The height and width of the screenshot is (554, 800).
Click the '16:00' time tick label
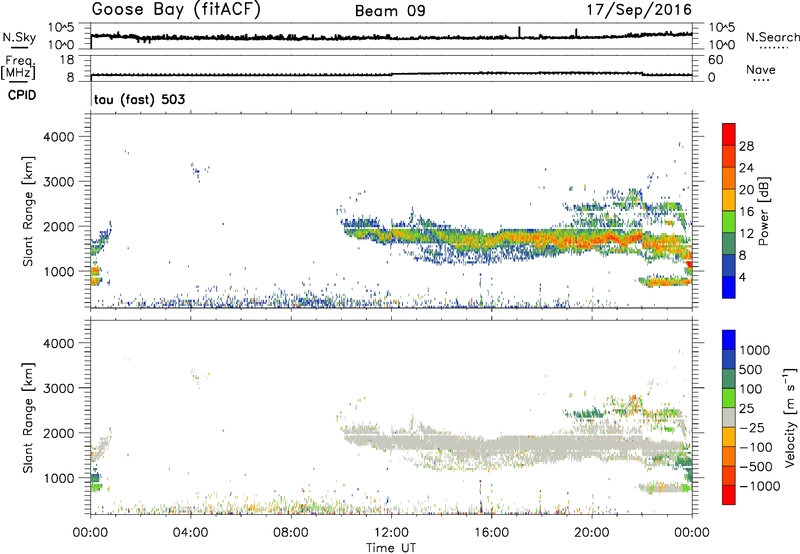point(491,533)
